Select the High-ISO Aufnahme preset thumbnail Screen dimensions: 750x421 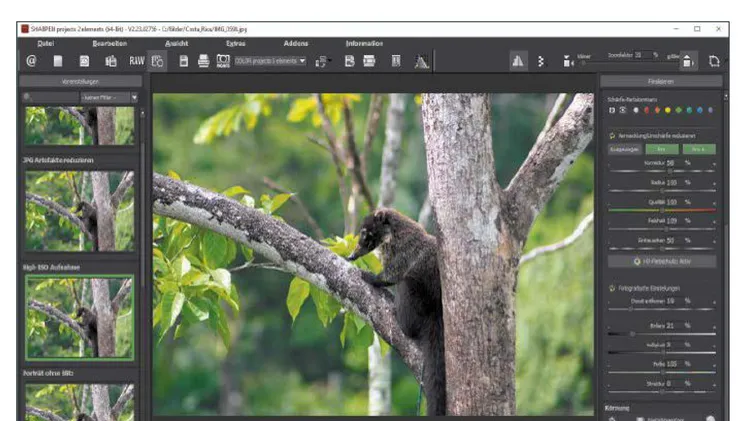coord(79,317)
